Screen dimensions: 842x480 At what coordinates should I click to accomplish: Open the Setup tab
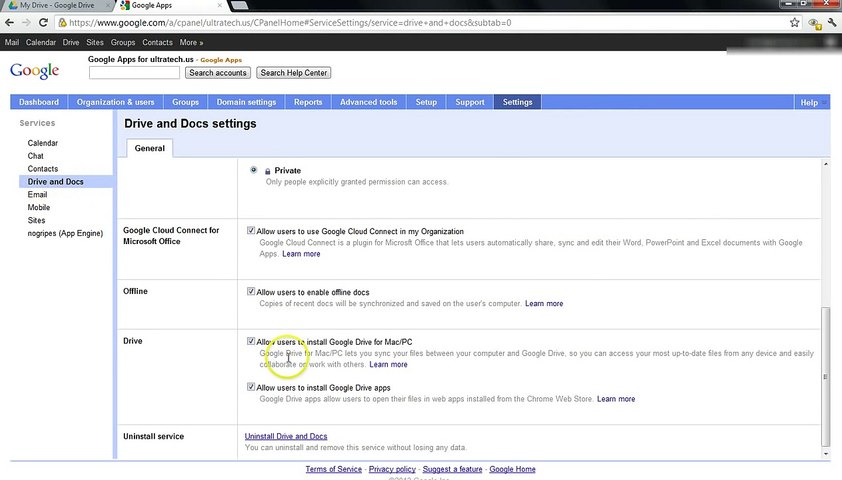click(426, 102)
